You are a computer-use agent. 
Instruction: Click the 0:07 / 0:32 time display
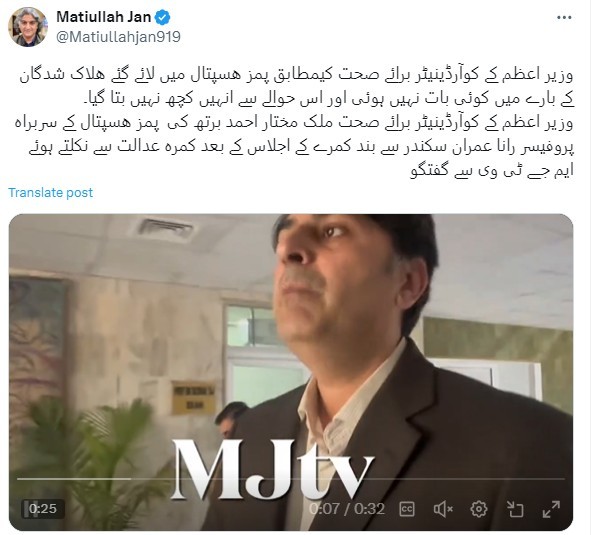(347, 509)
